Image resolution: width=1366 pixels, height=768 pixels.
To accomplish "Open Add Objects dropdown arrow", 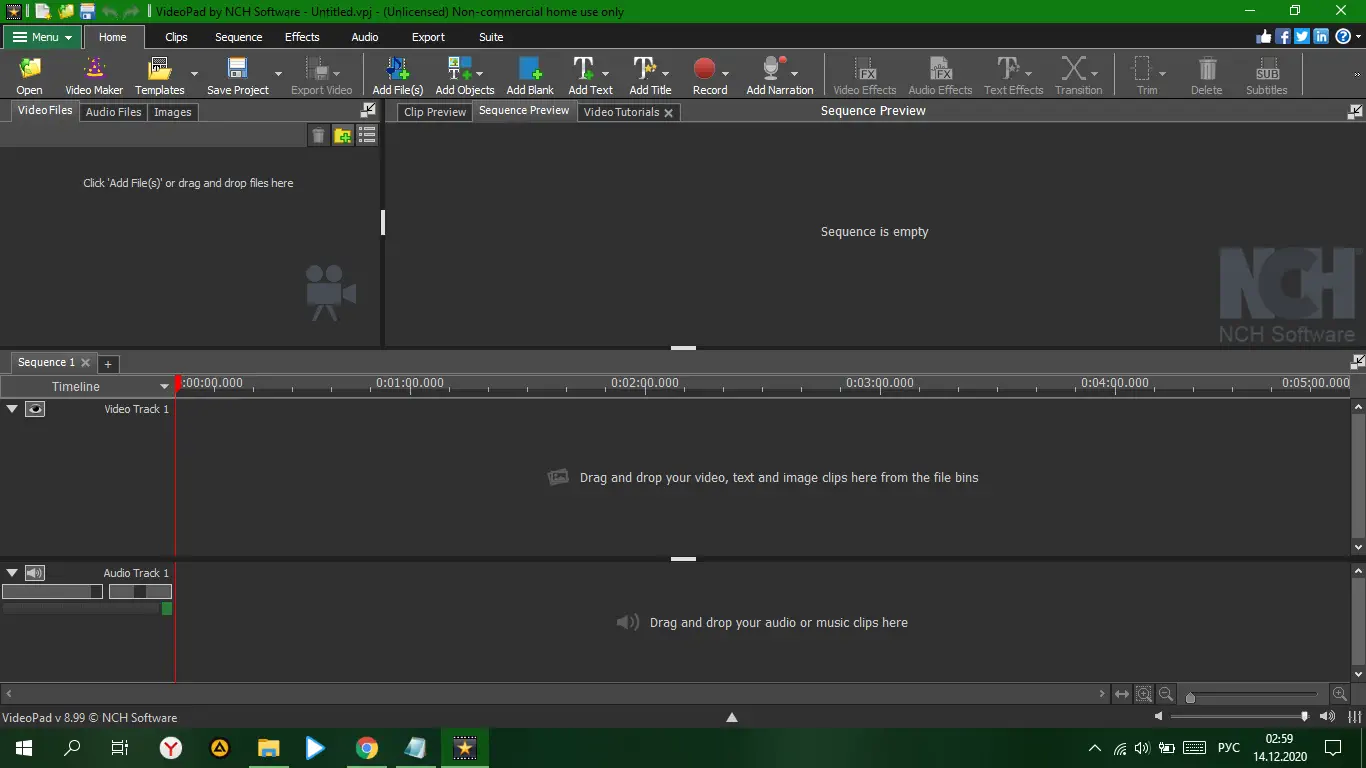I will tap(479, 74).
